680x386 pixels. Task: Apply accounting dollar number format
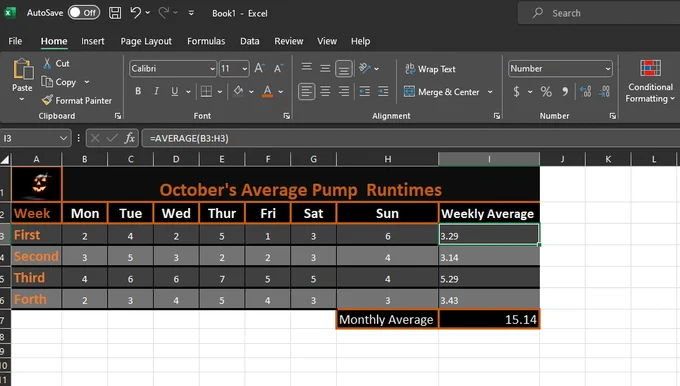click(517, 92)
